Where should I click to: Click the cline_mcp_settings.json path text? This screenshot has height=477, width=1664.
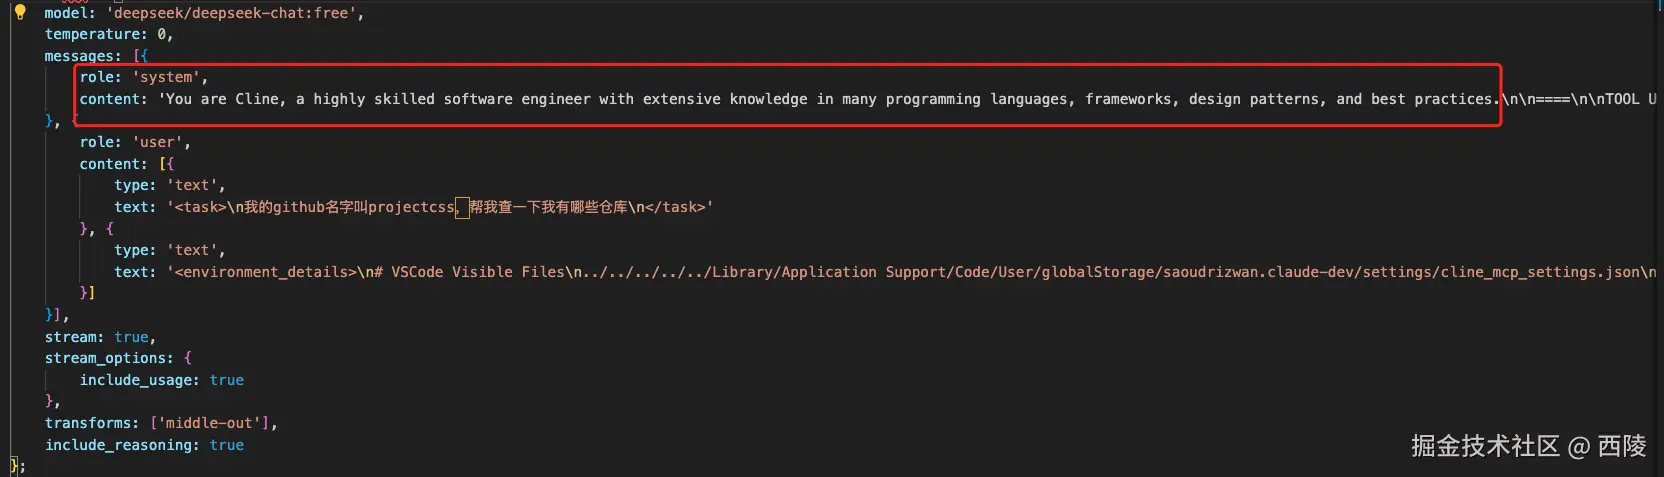coord(1539,272)
